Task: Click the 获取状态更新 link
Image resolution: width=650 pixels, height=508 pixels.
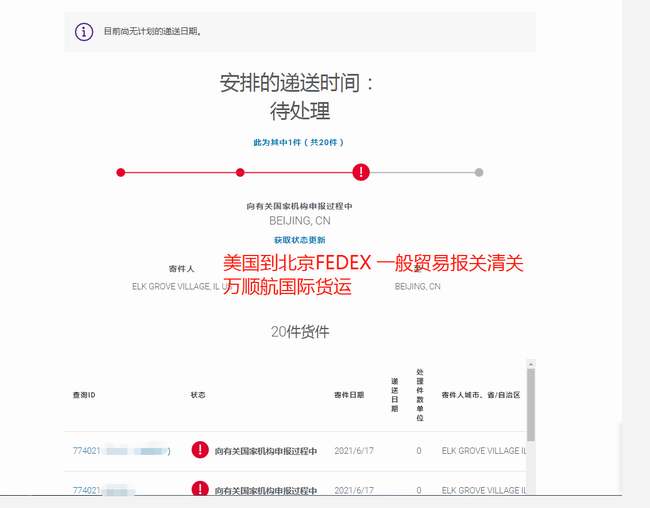Action: point(300,240)
